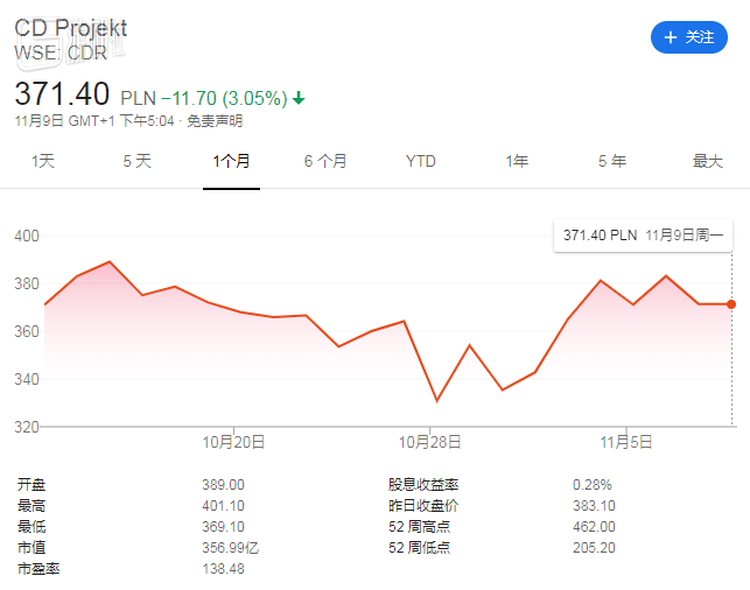Click the 市盈率 value 138.48
750x590 pixels.
point(223,568)
